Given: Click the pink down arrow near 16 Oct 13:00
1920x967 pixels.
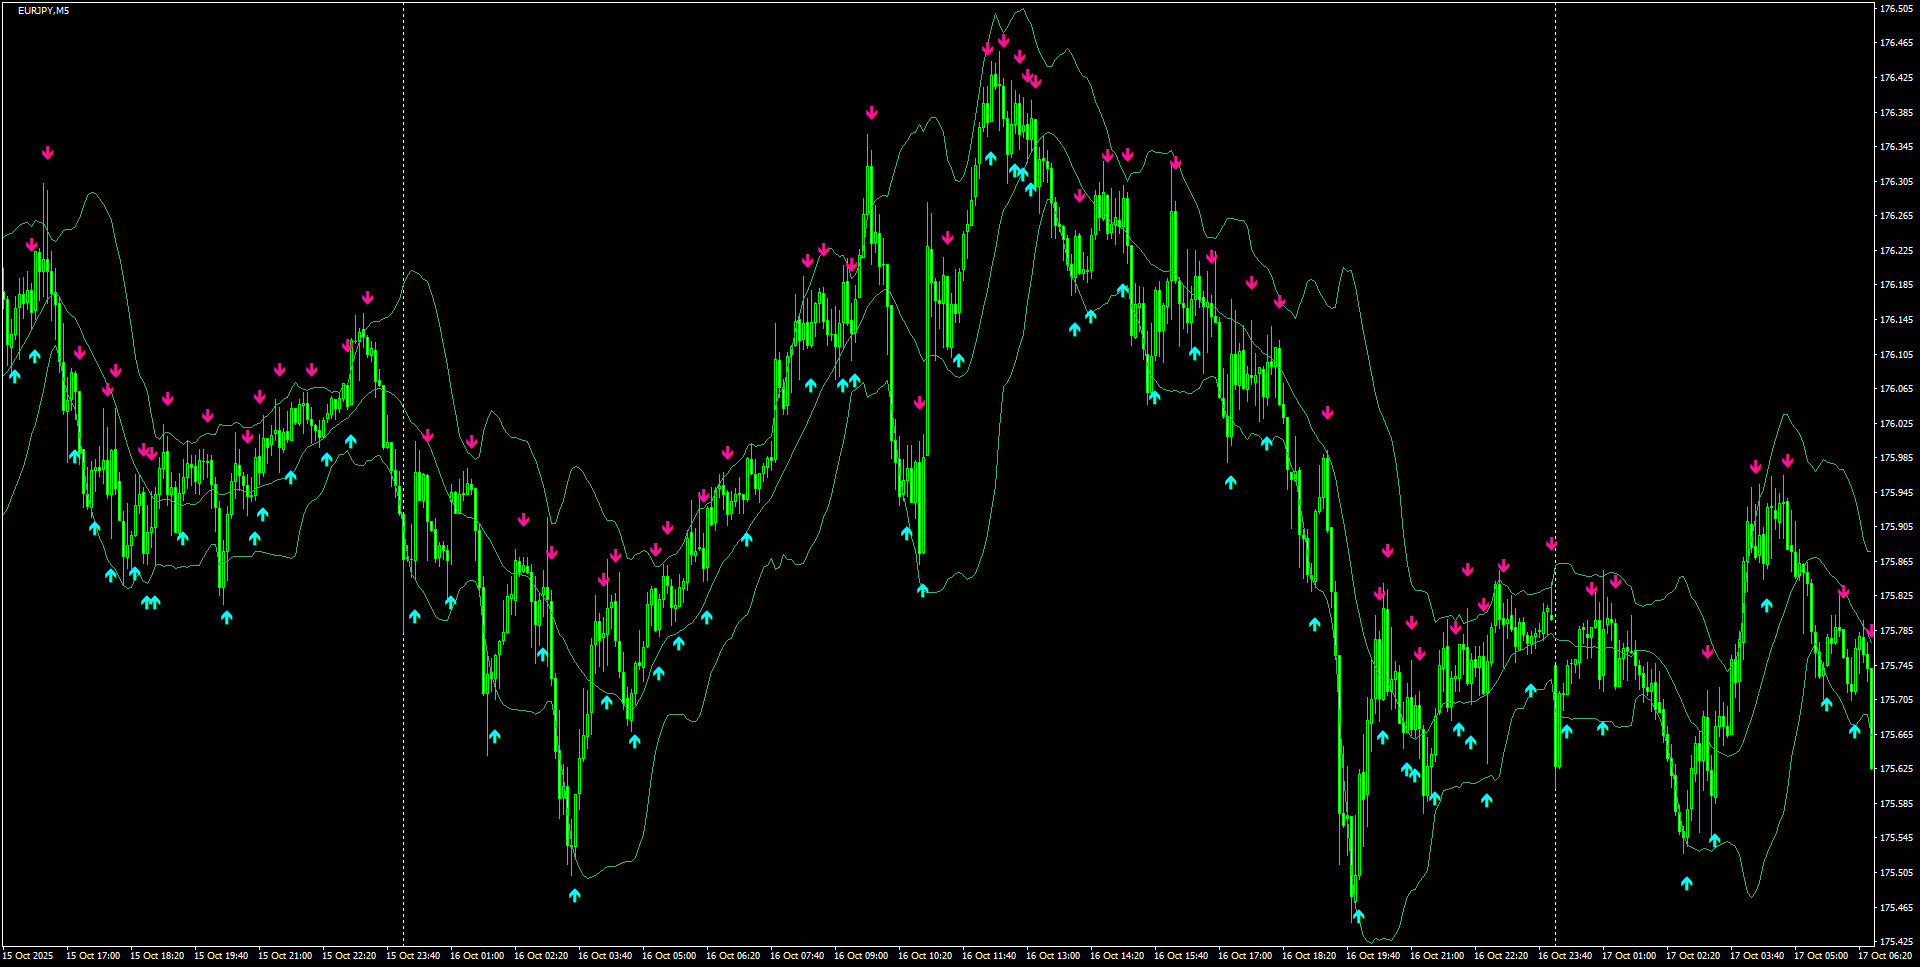Looking at the screenshot, I should [x=1079, y=193].
